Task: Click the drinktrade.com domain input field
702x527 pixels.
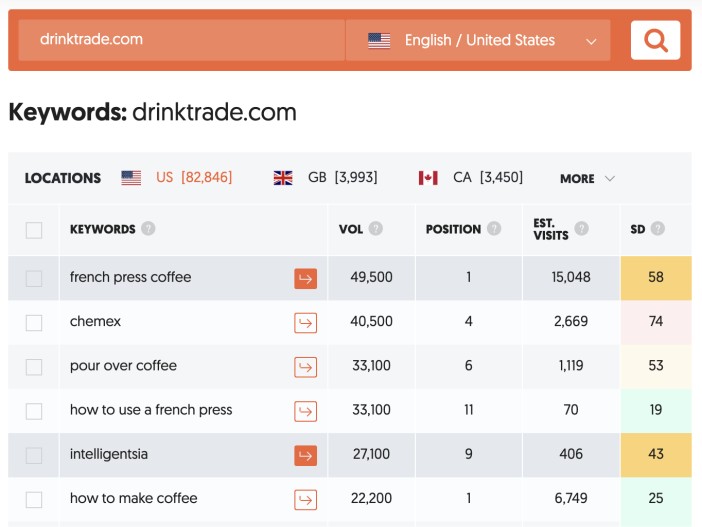Action: tap(180, 40)
